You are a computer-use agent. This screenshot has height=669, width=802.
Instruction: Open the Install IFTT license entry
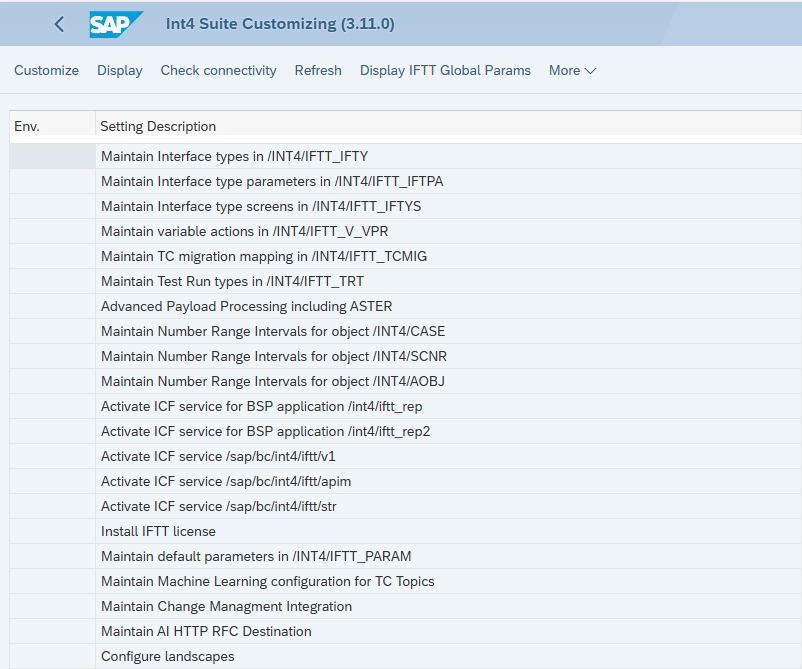click(158, 531)
